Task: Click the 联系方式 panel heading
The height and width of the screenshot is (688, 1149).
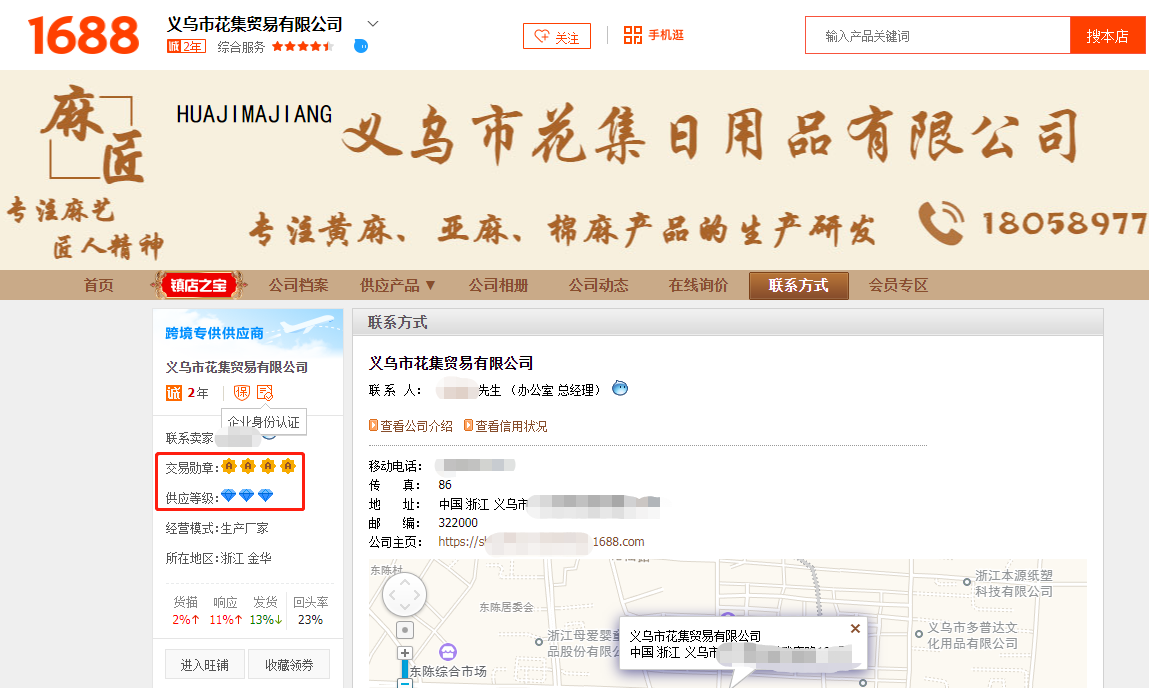Action: coord(398,322)
